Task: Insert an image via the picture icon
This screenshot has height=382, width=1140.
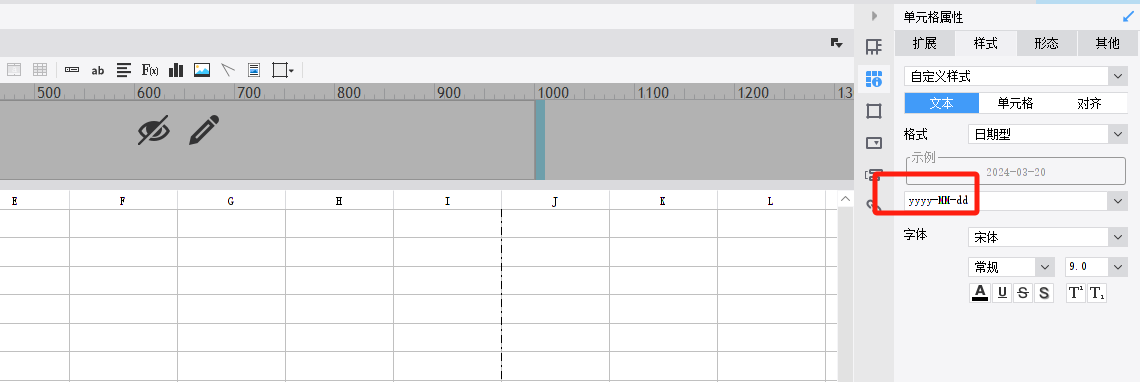Action: click(202, 70)
